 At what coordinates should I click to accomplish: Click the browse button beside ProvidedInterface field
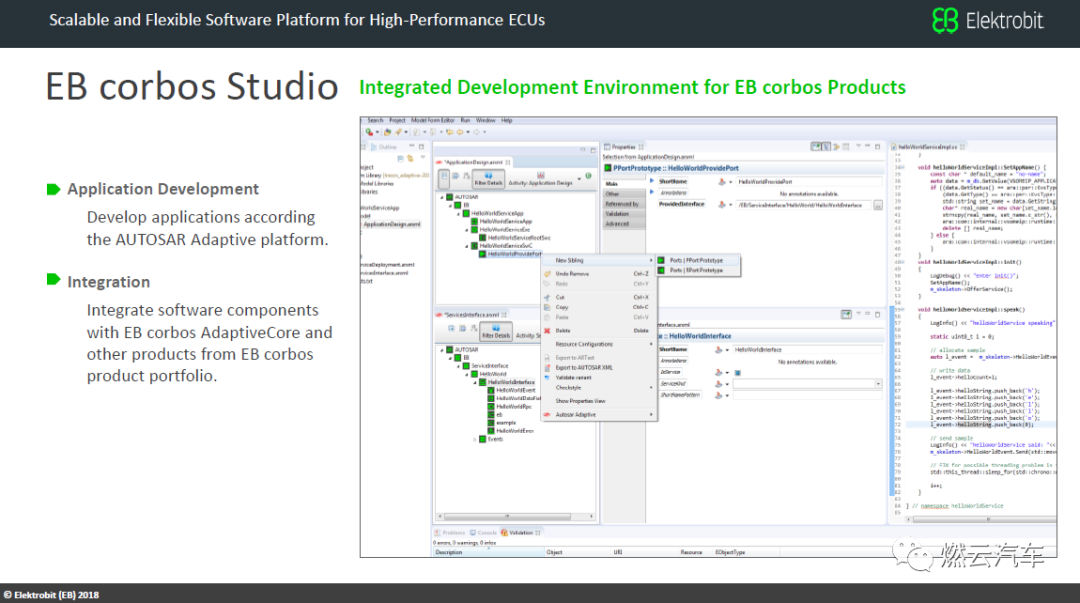click(x=878, y=205)
